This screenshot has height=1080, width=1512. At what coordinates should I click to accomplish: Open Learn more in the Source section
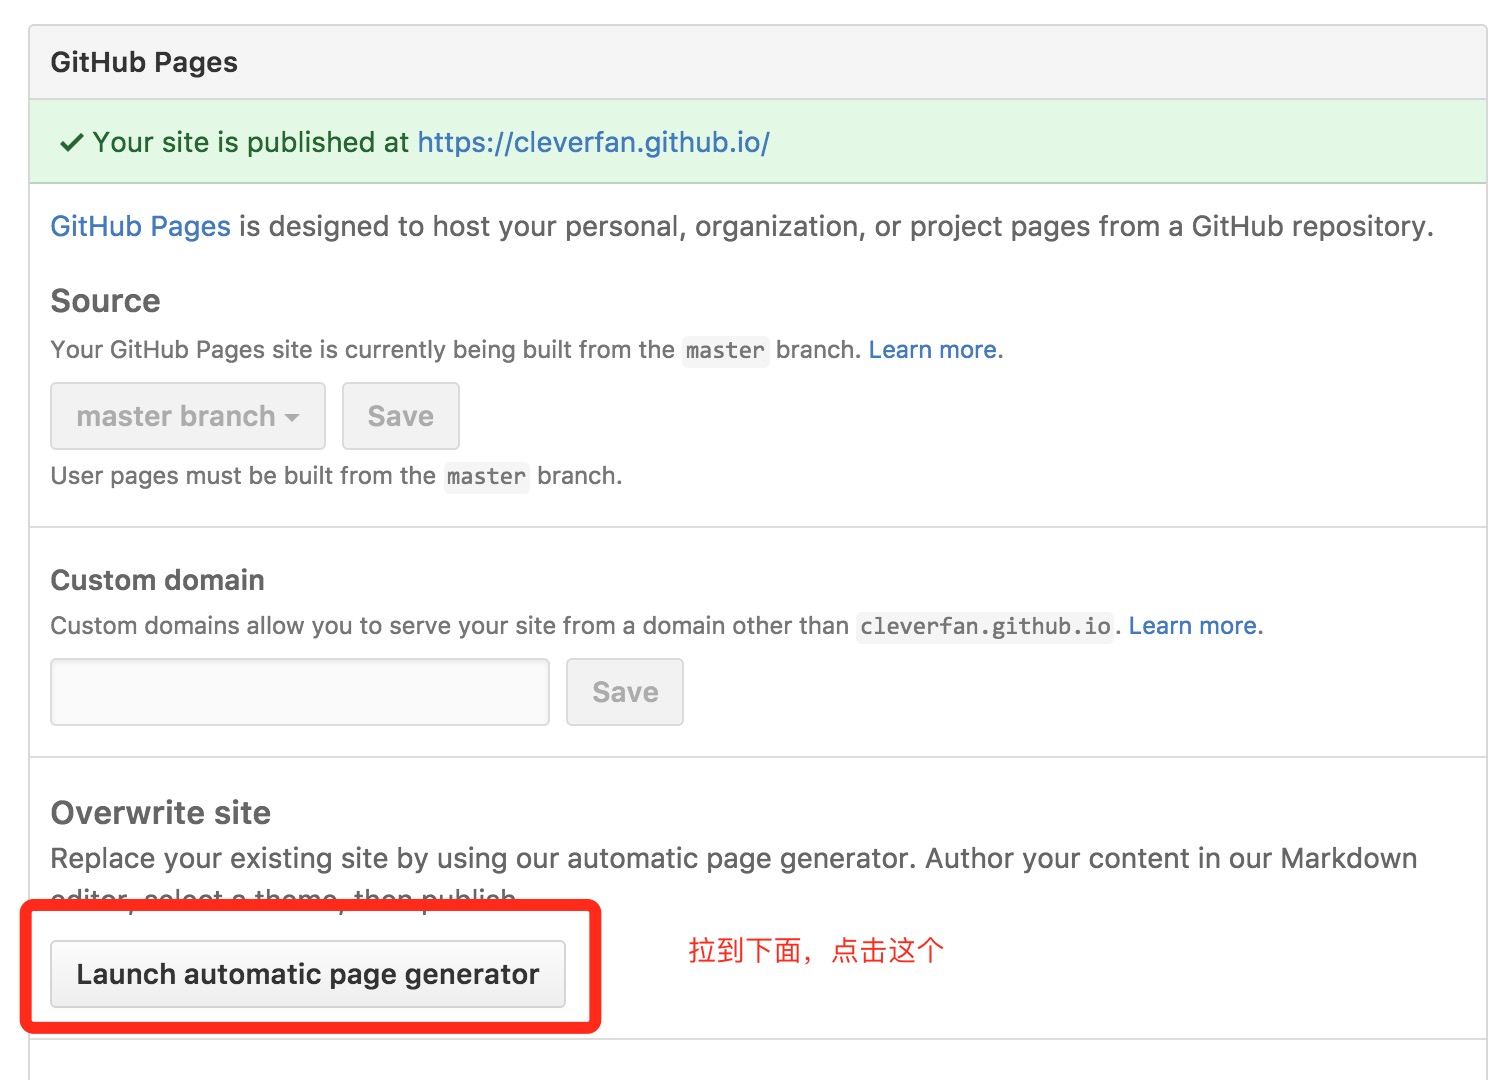tap(932, 350)
